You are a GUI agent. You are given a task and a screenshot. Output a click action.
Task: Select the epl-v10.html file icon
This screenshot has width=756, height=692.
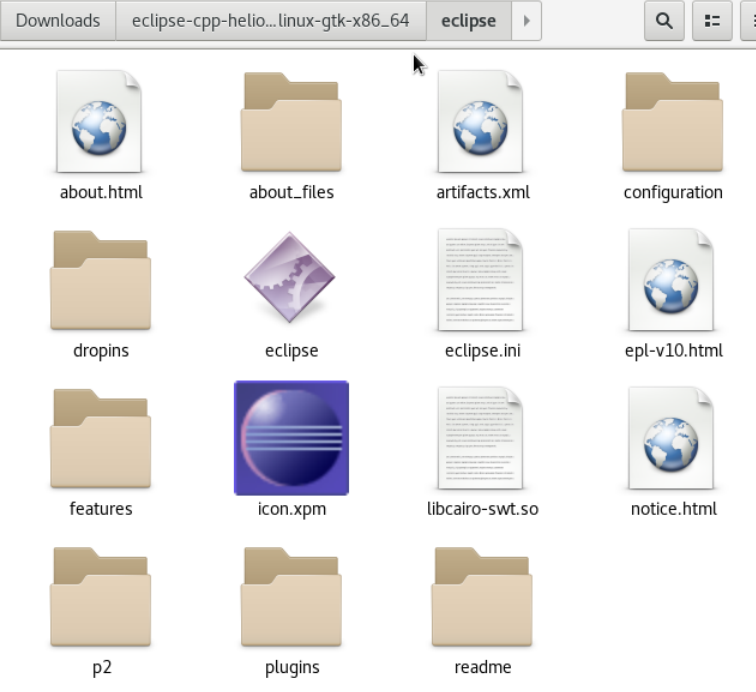tap(671, 280)
